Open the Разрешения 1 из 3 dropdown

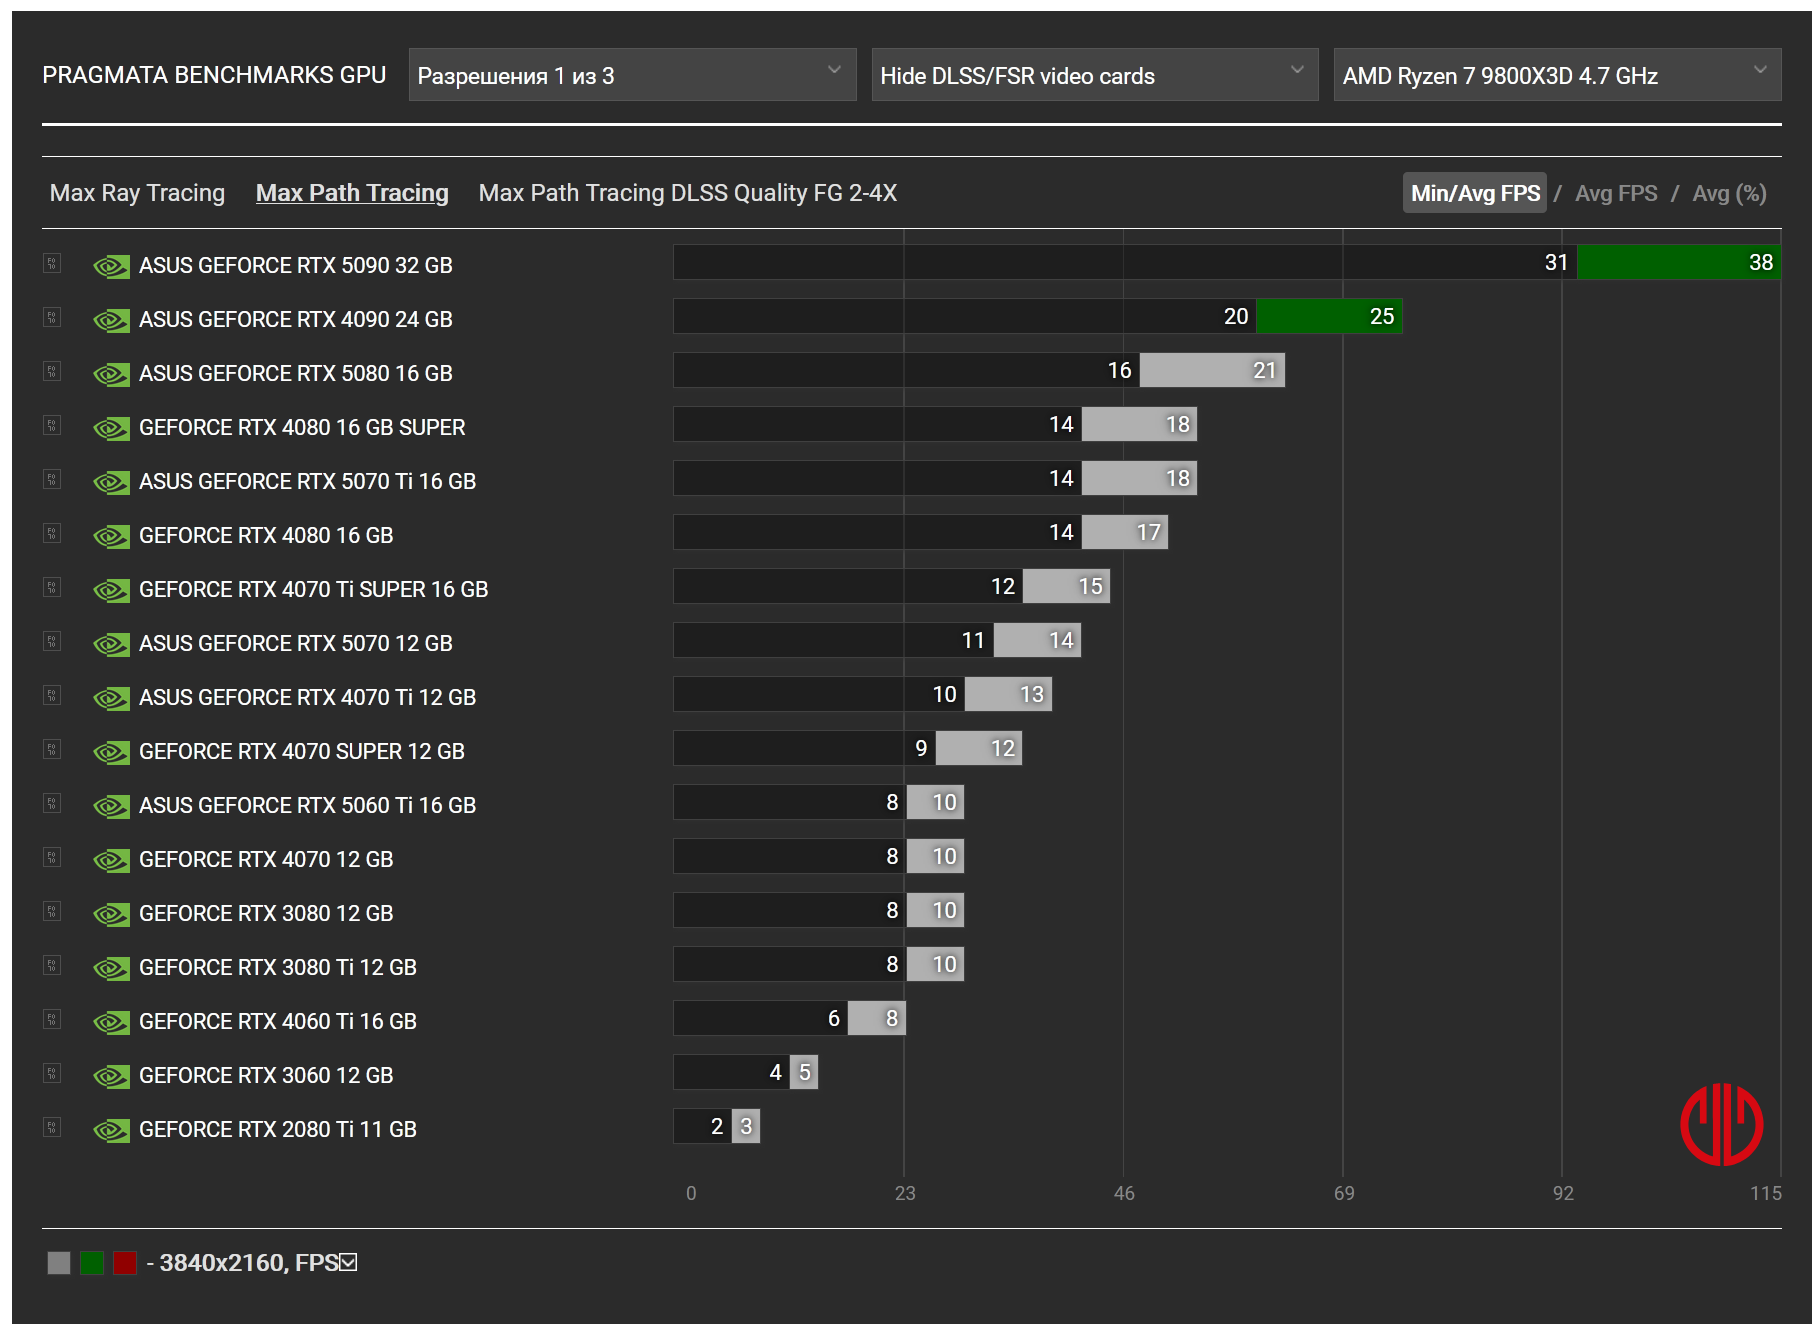[631, 75]
